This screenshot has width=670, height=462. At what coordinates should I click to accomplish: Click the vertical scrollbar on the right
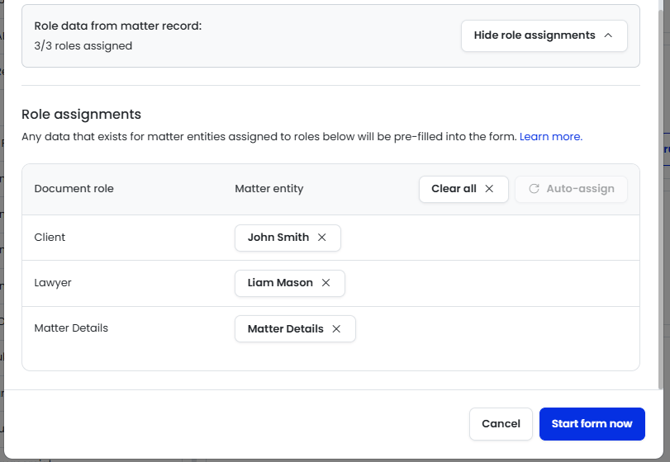click(x=665, y=200)
